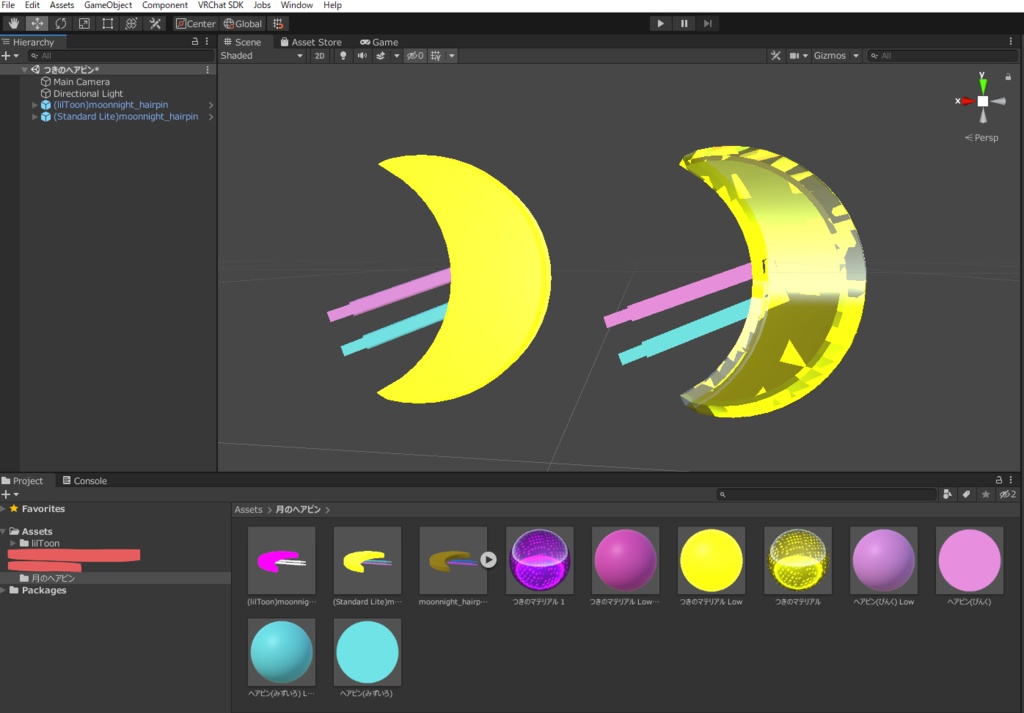Open the Help menu
1024x713 pixels.
click(332, 5)
